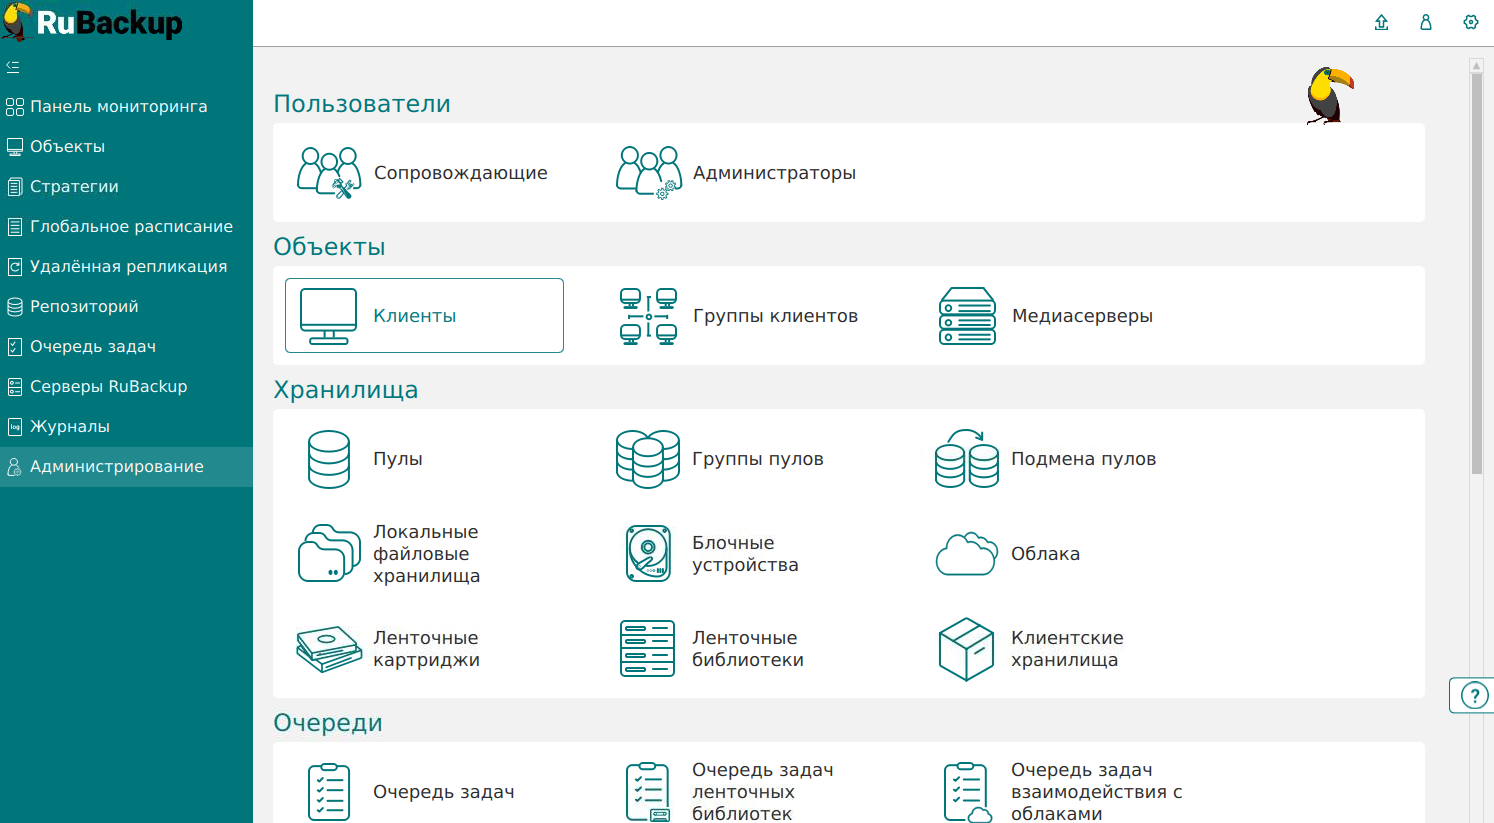
Task: Open the Ленточные картриджи icon
Action: (x=329, y=649)
